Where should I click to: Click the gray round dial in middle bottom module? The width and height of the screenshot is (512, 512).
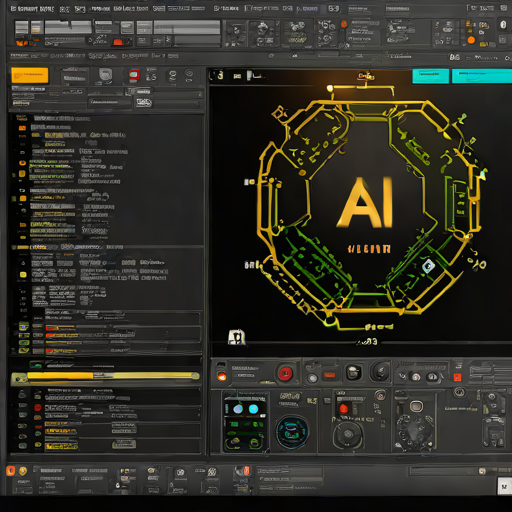348,435
